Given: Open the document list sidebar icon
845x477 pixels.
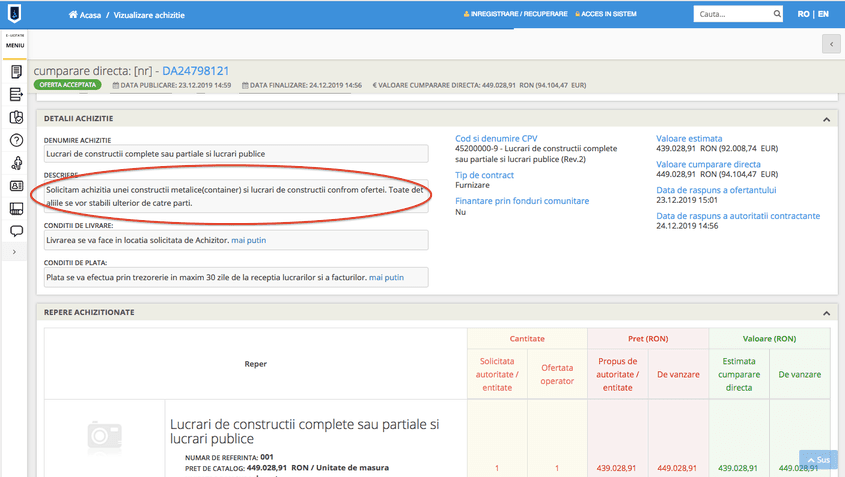Looking at the screenshot, I should click(15, 72).
